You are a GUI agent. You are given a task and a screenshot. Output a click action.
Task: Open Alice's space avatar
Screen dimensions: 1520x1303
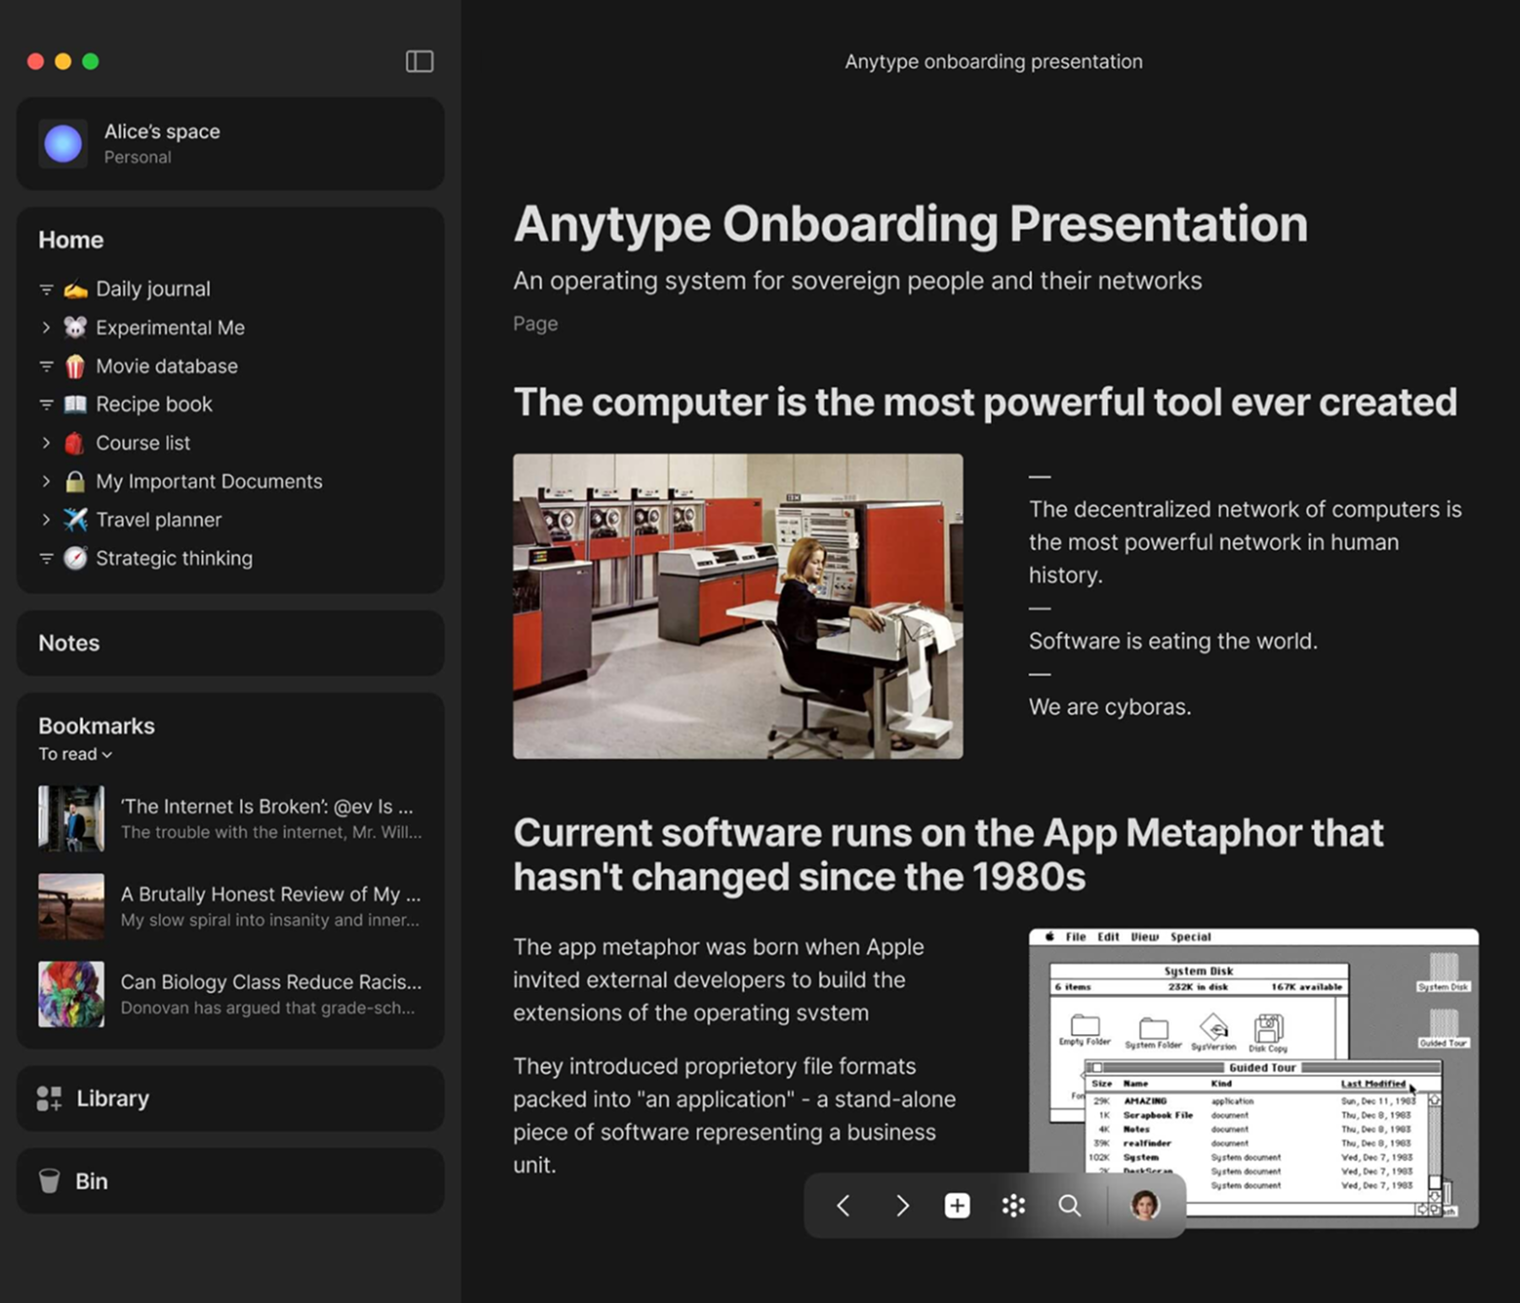(x=63, y=144)
